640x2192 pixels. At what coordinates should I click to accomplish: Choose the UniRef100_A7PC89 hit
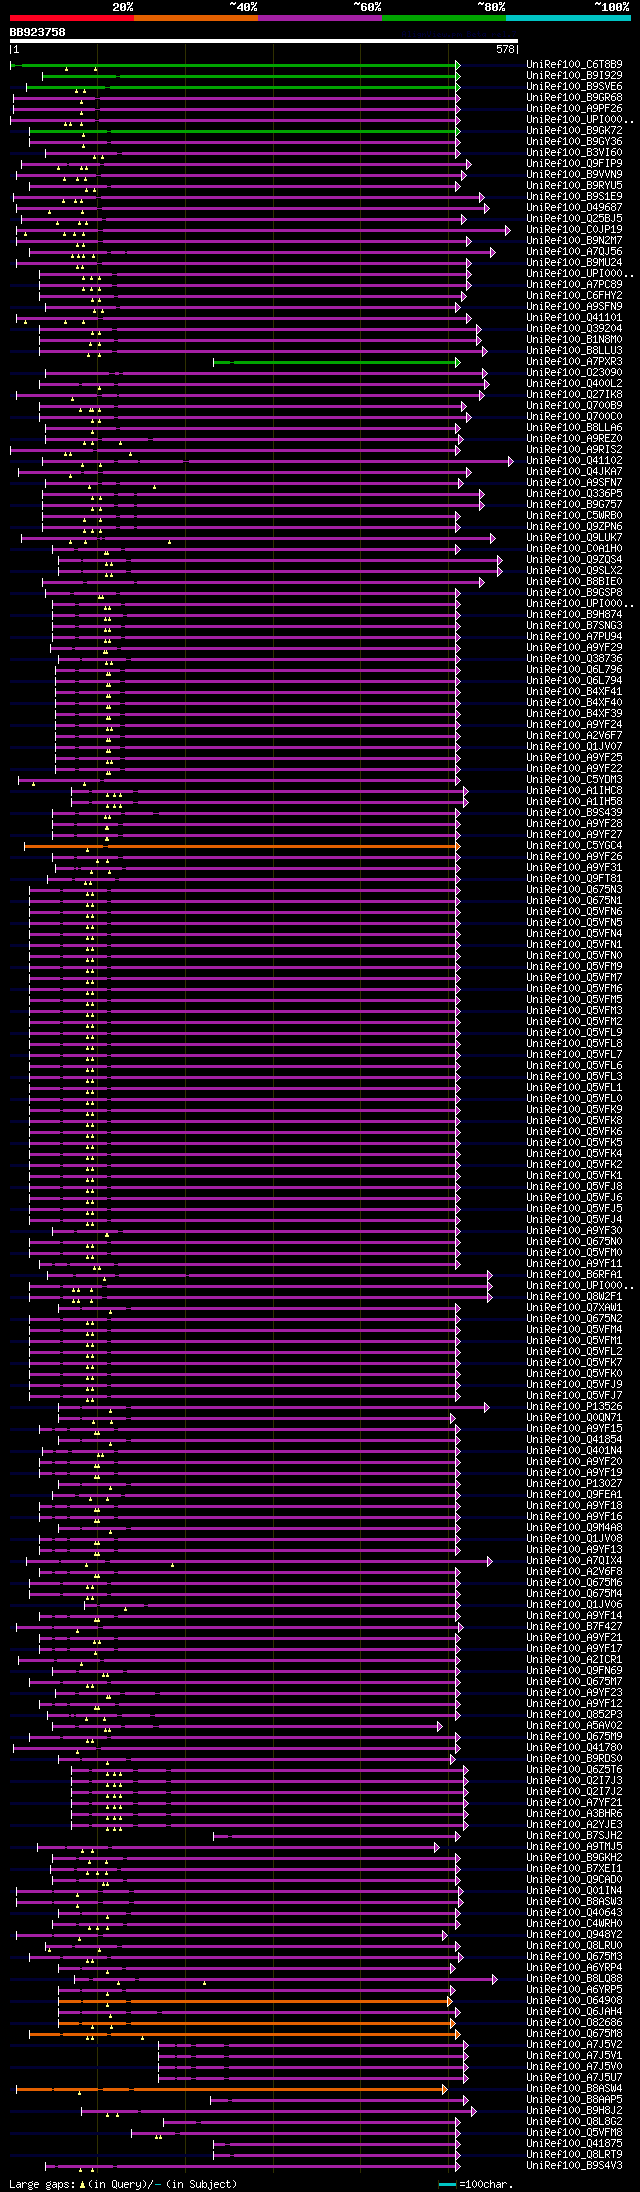[x=574, y=285]
